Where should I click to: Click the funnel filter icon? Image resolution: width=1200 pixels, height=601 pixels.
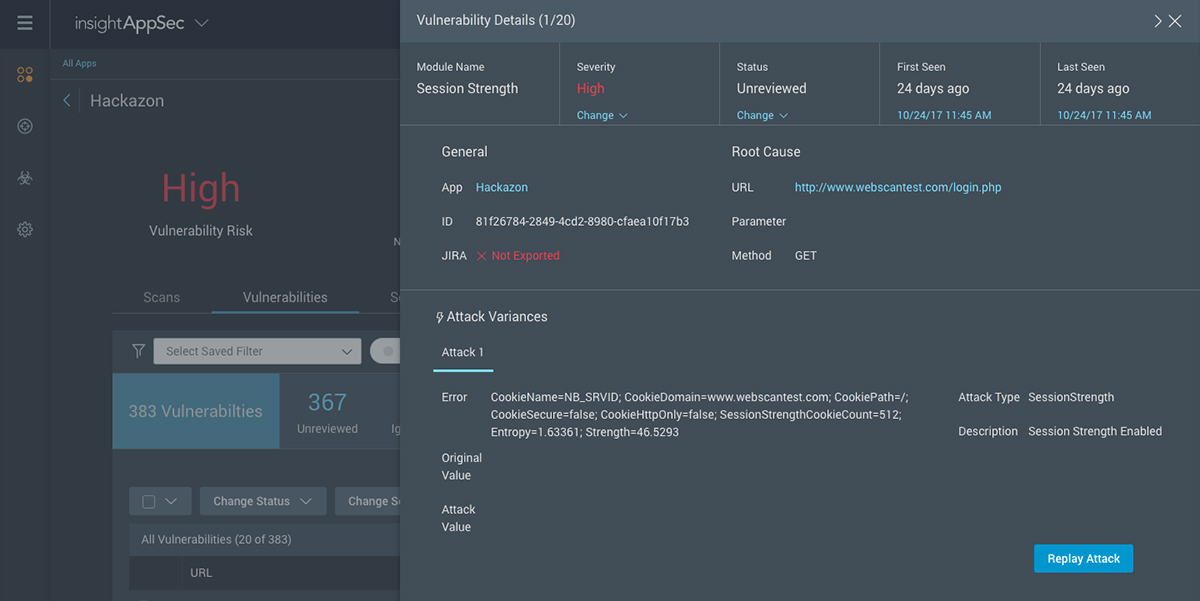(139, 351)
